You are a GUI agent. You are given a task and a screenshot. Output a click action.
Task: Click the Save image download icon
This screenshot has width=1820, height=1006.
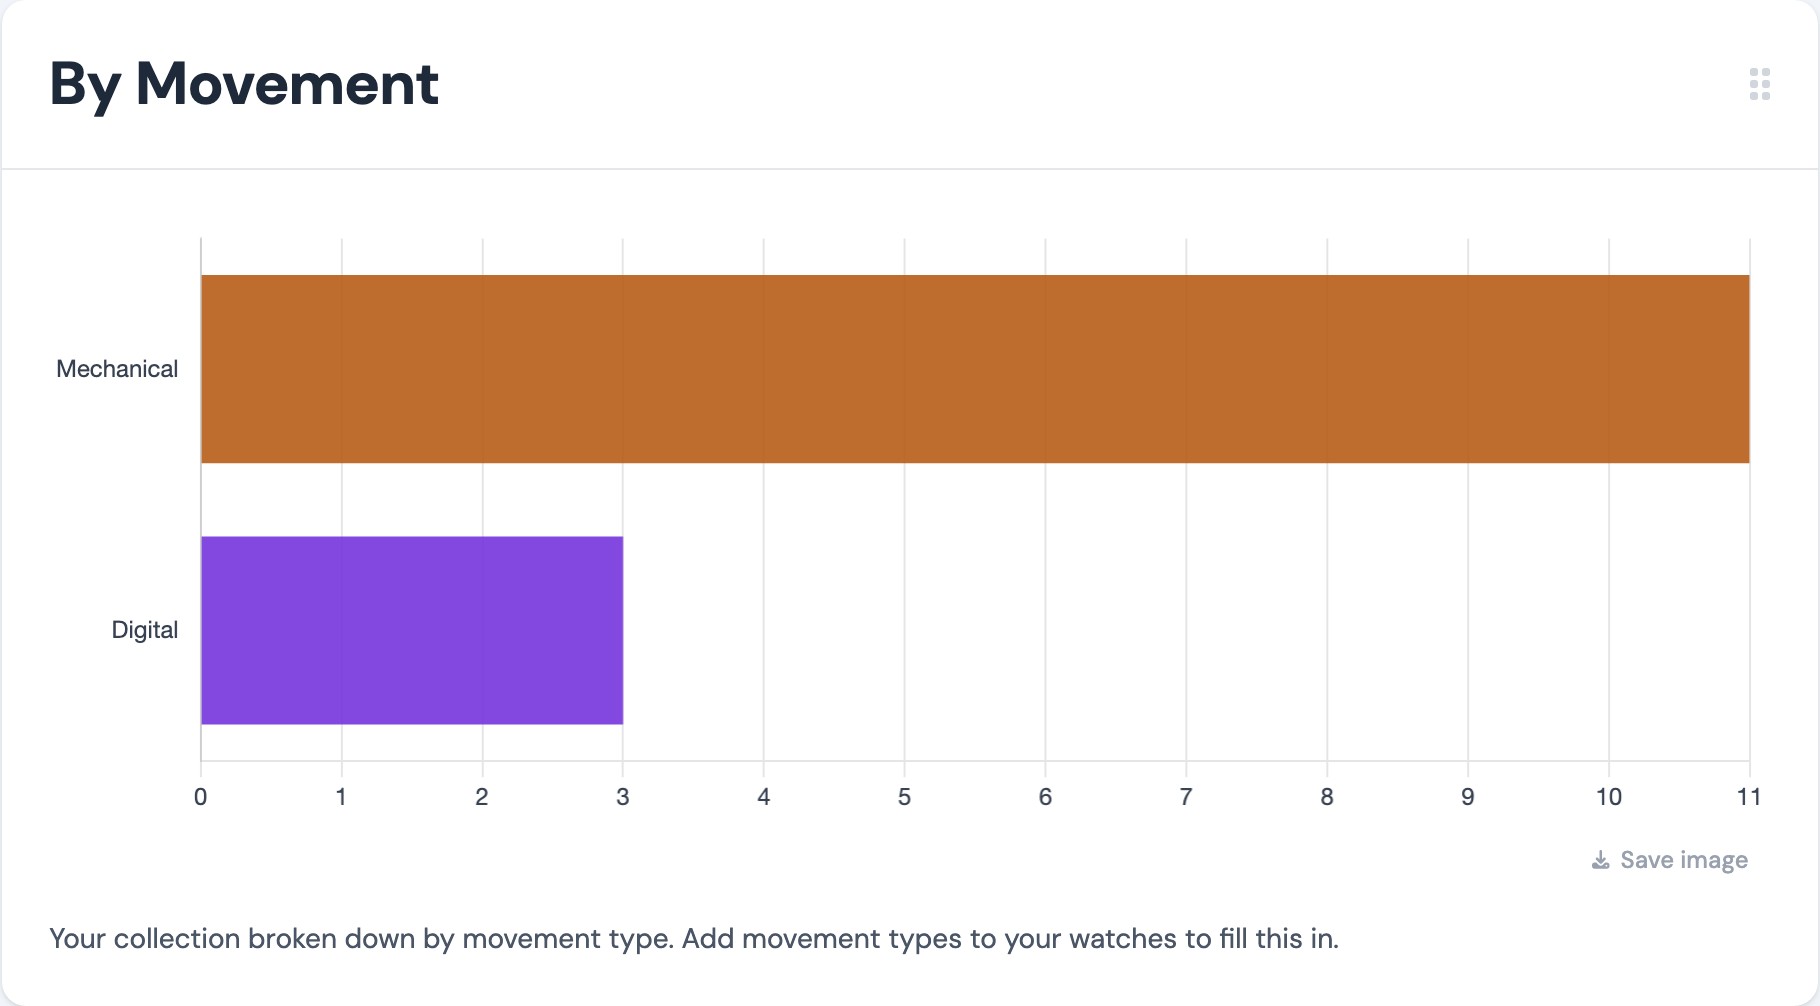pos(1601,860)
